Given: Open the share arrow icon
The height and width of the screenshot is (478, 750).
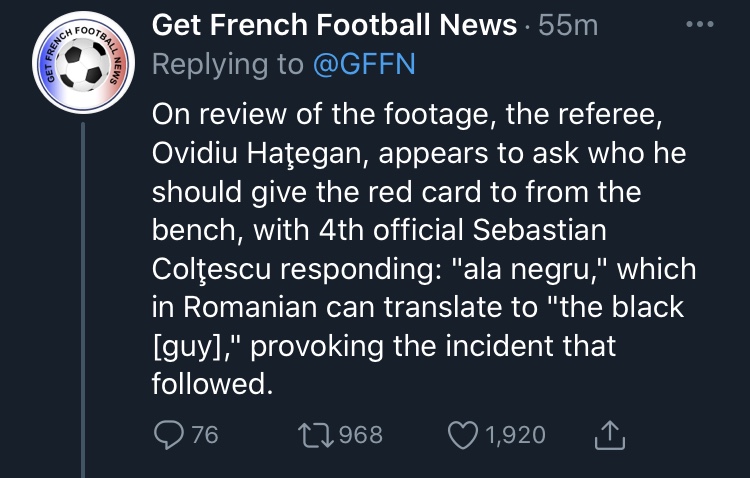Looking at the screenshot, I should 610,434.
